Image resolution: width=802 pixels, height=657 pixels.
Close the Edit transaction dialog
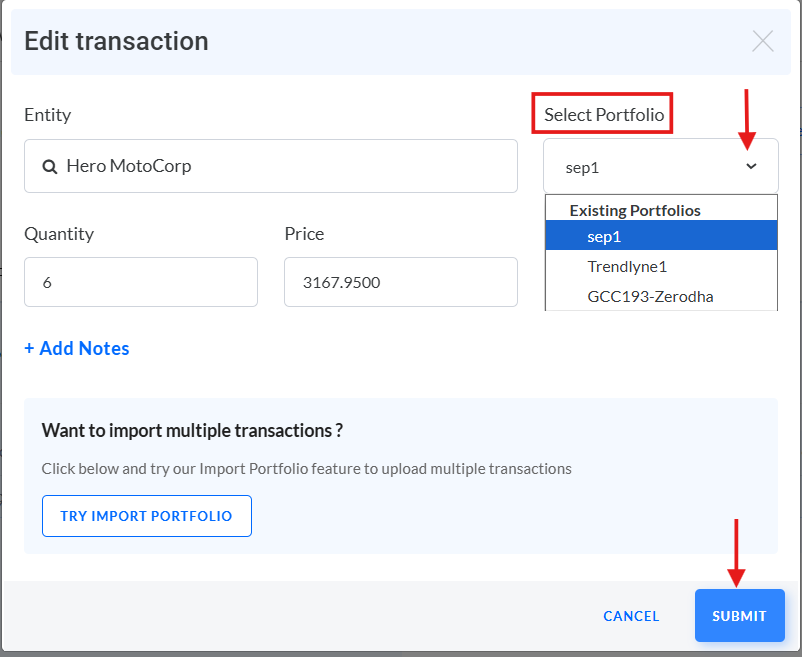click(x=763, y=41)
